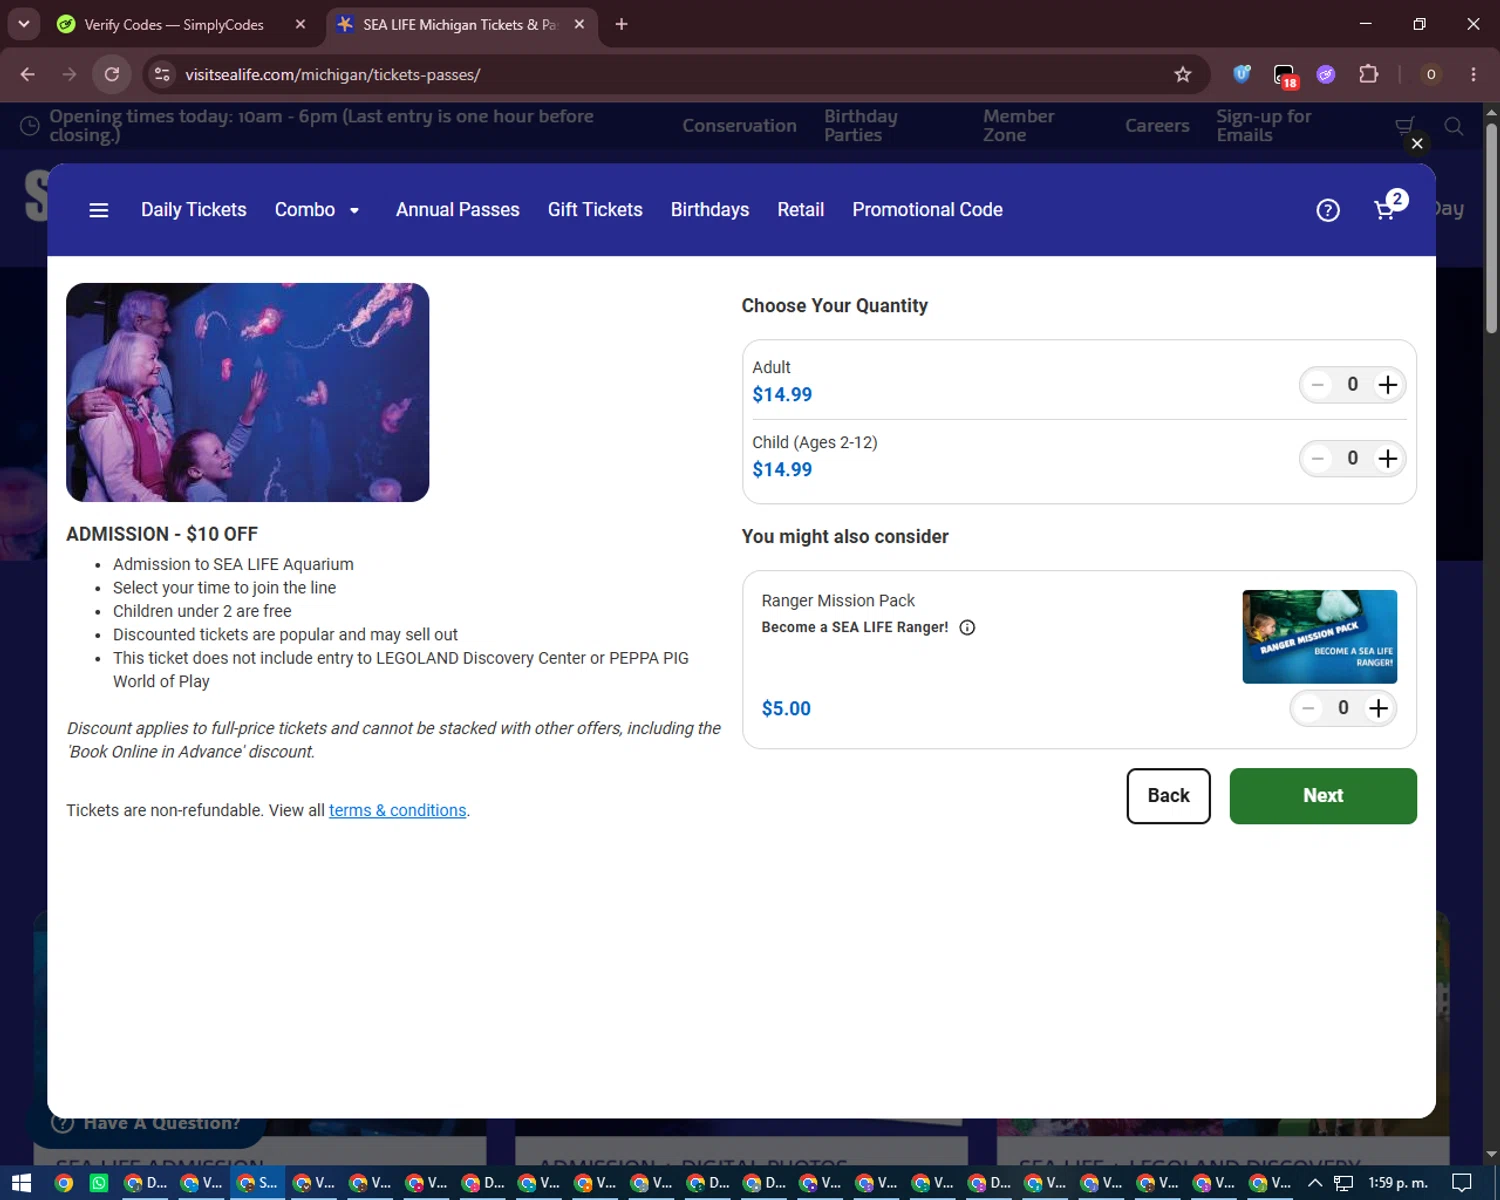The image size is (1500, 1200).
Task: Open Conservation page link
Action: [x=739, y=126]
